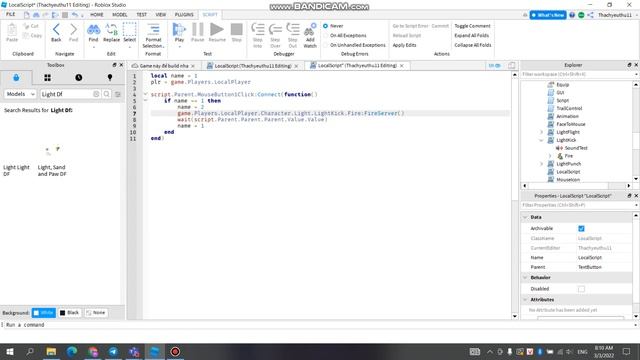640x360 pixels.
Task: Set Toolbox background to None
Action: (x=96, y=313)
